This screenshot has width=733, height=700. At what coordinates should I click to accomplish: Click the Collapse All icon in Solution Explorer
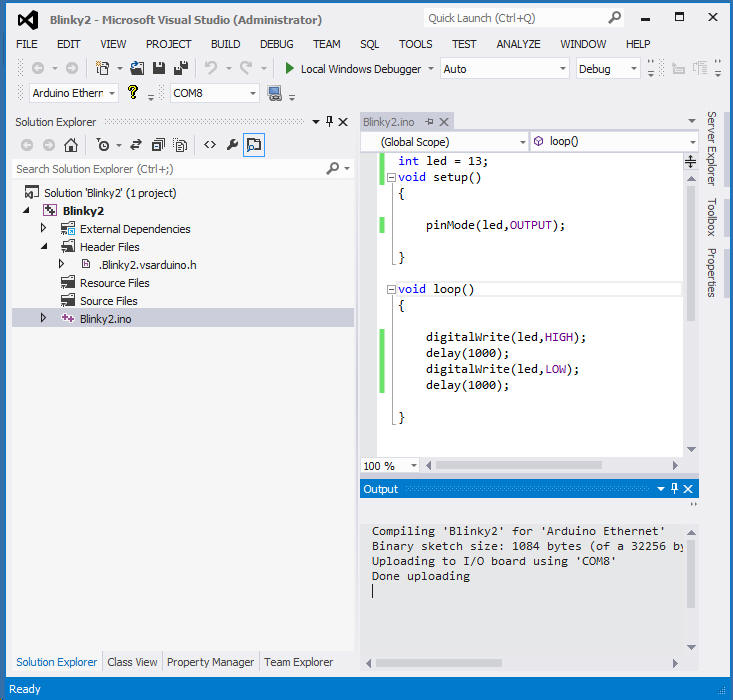point(158,145)
